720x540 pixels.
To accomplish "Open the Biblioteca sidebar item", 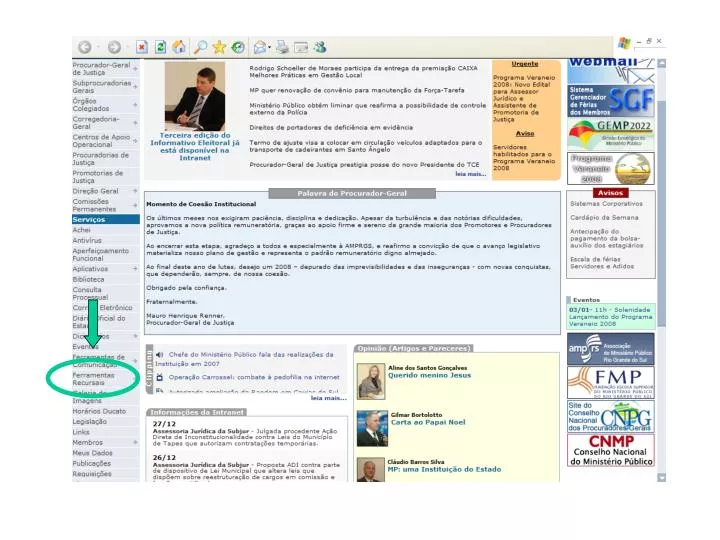I will (x=89, y=280).
